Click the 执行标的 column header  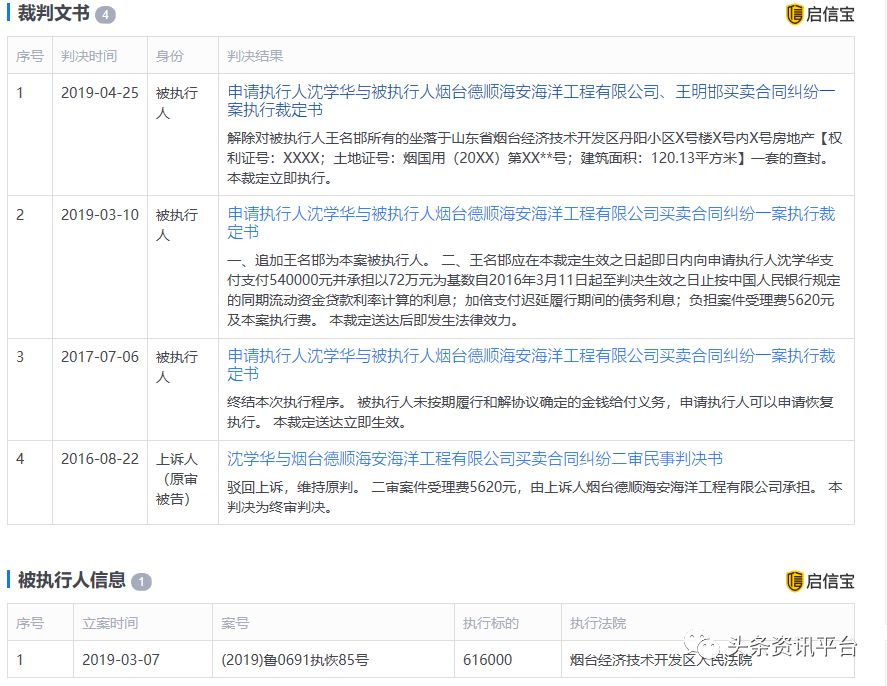pyautogui.click(x=490, y=623)
